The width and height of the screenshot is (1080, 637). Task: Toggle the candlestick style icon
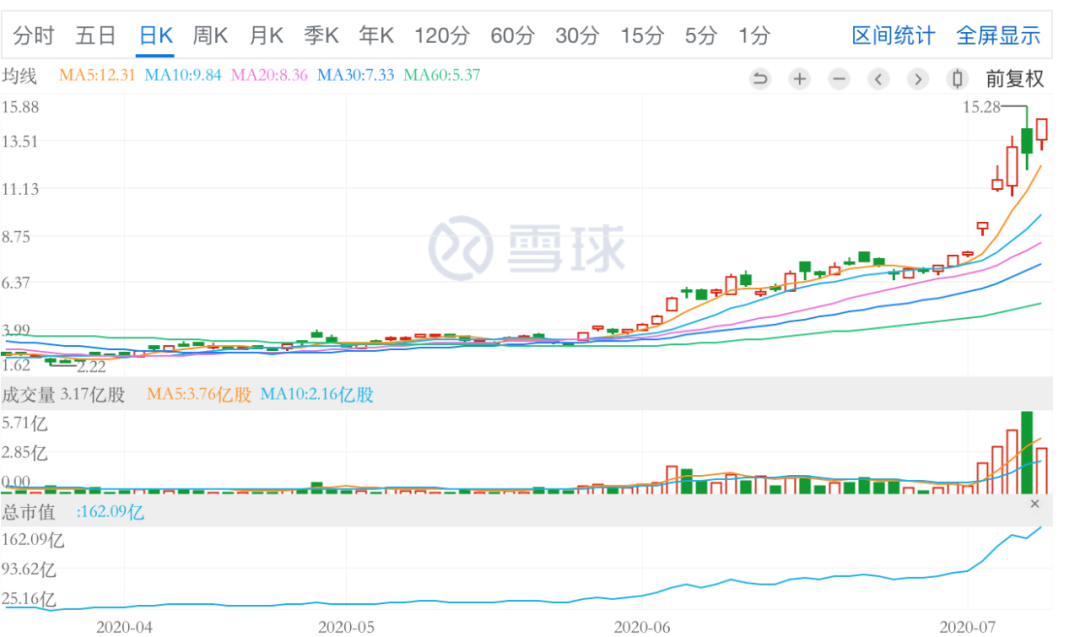[x=957, y=79]
